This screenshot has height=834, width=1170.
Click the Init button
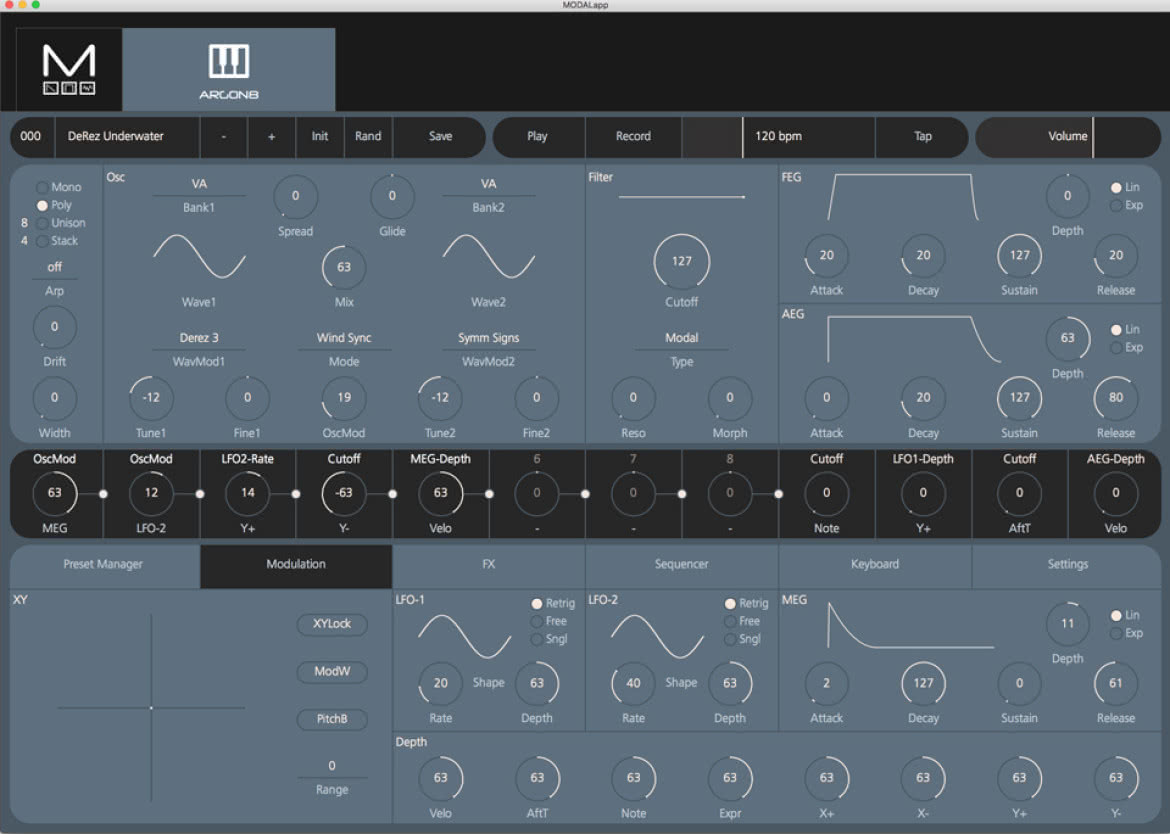tap(320, 137)
